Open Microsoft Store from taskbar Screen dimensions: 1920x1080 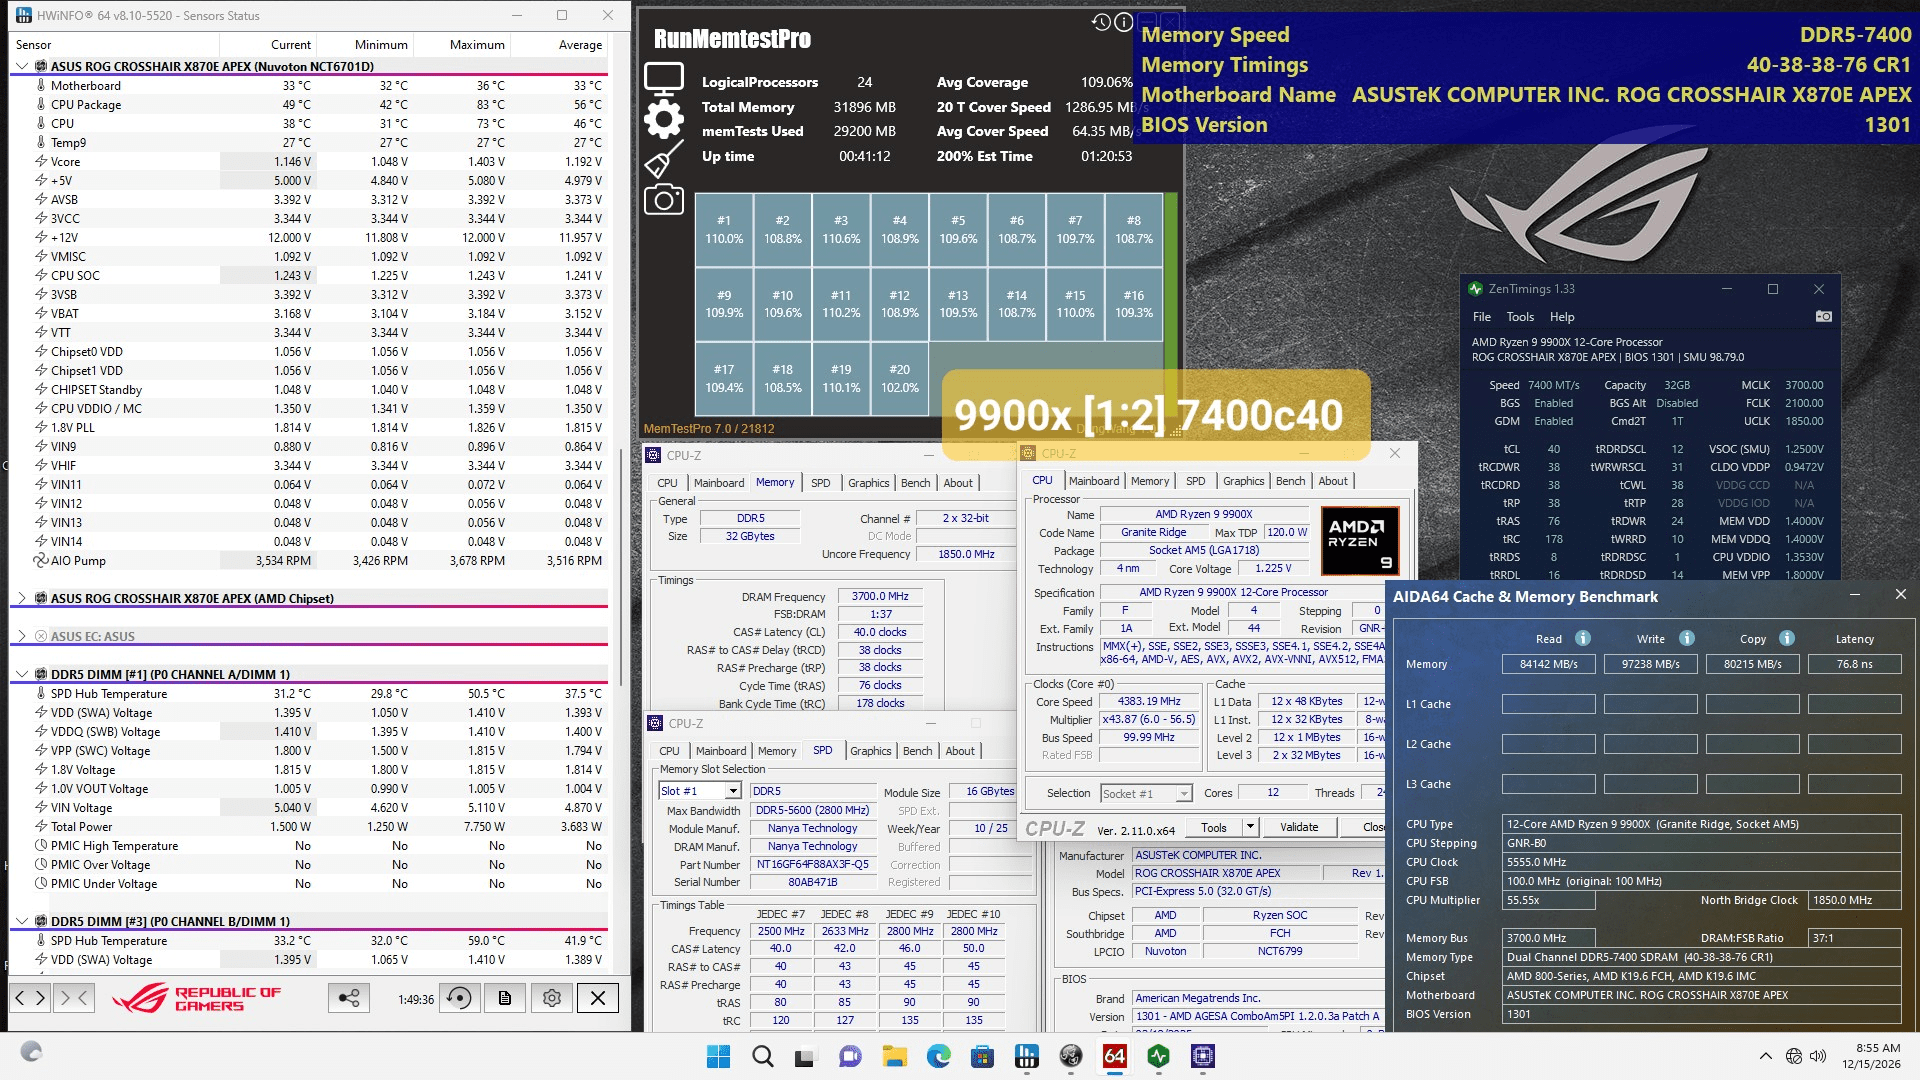click(x=982, y=1056)
